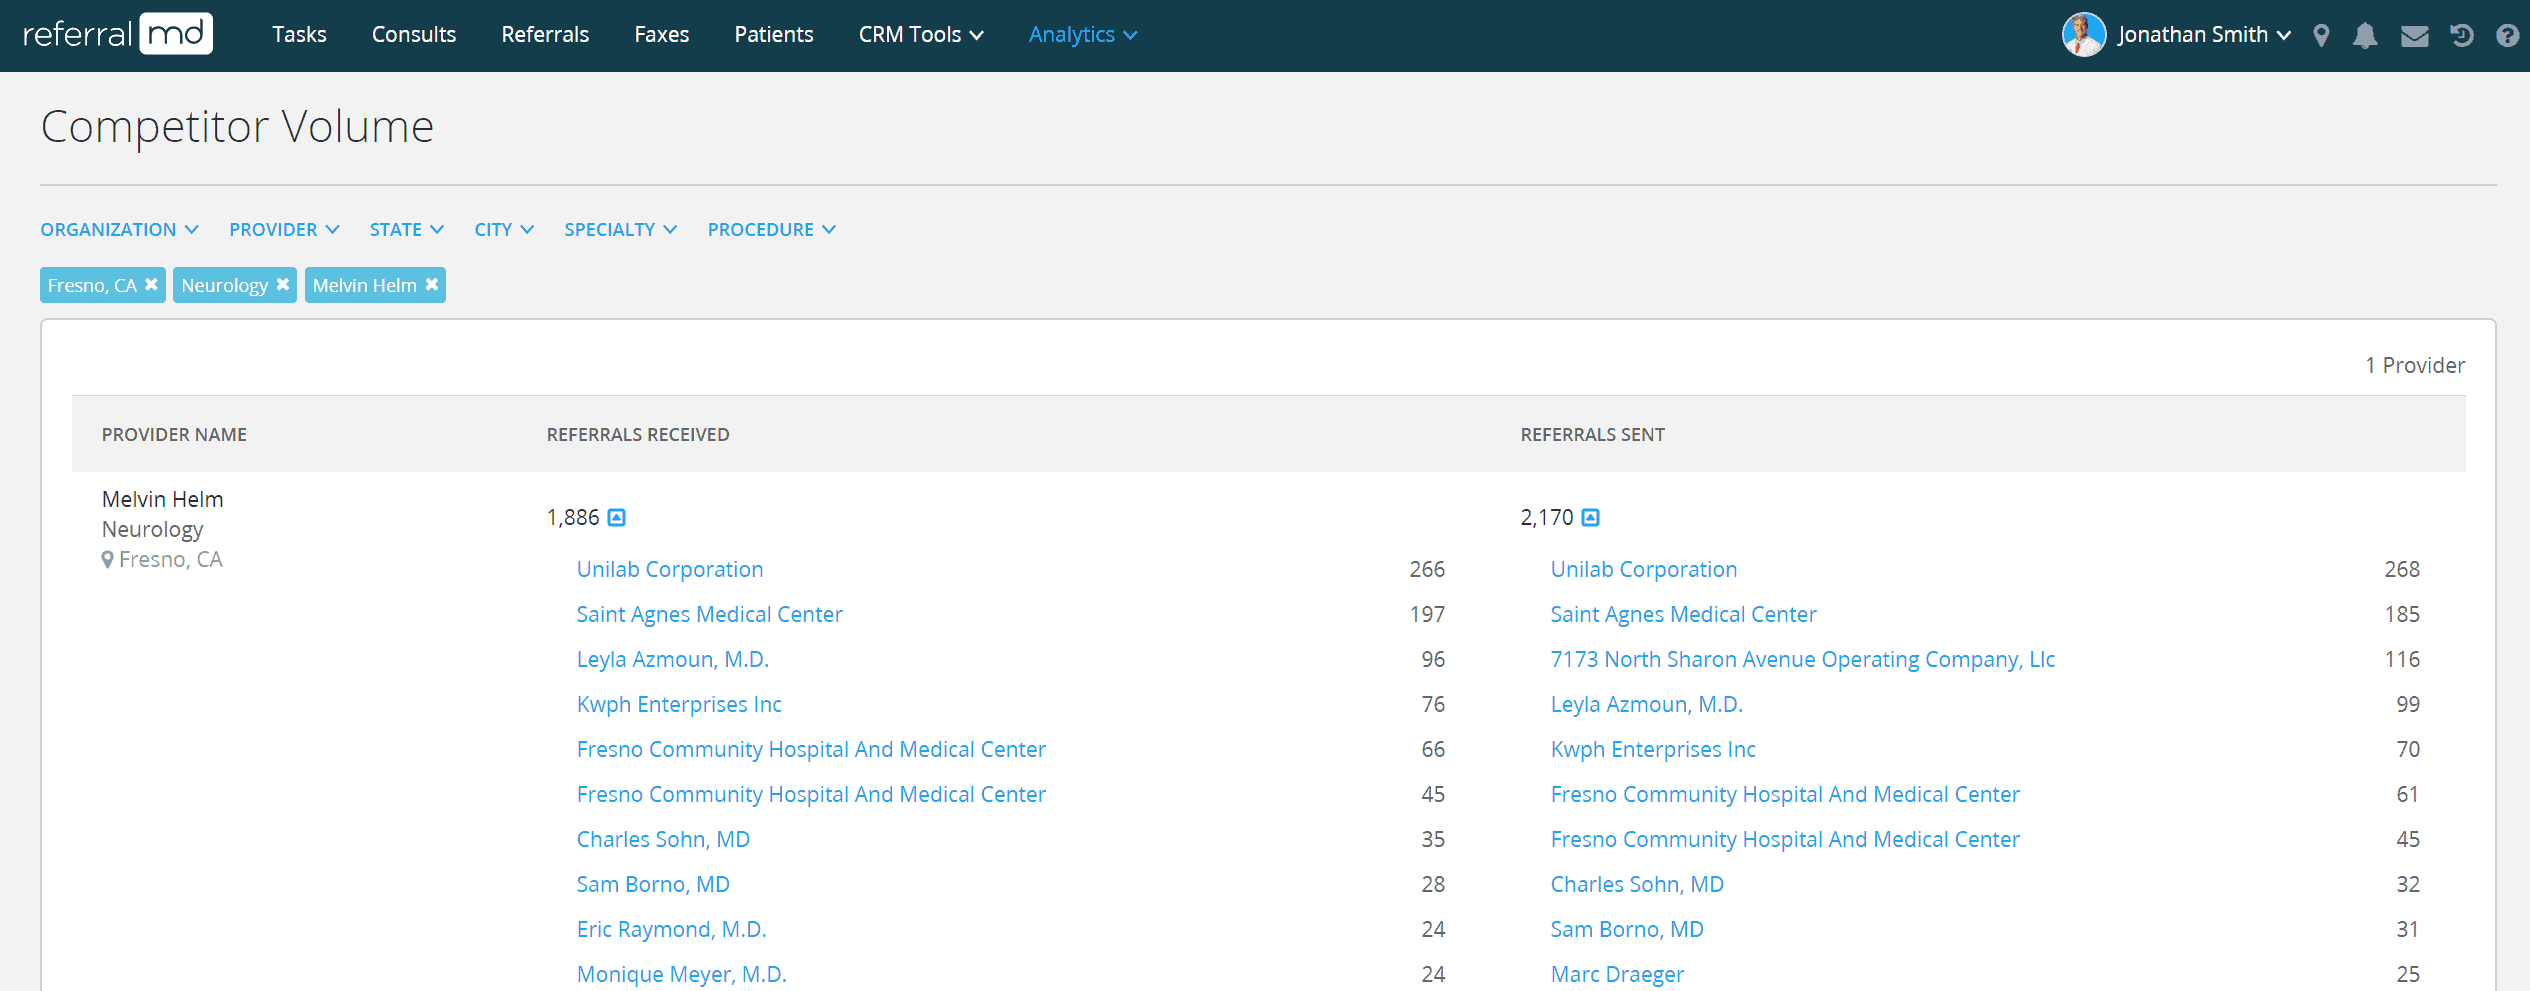This screenshot has height=991, width=2530.
Task: Open the Specialty filter dropdown
Action: pyautogui.click(x=620, y=229)
